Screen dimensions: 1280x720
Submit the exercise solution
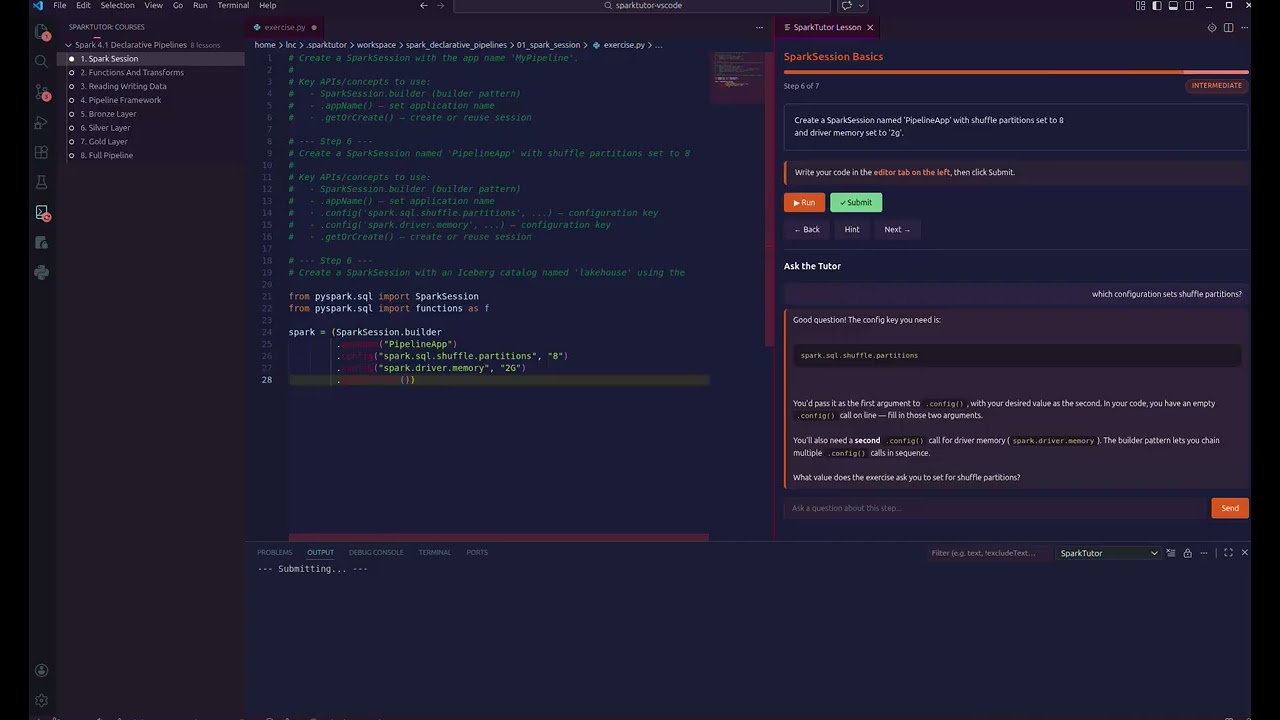pos(856,202)
